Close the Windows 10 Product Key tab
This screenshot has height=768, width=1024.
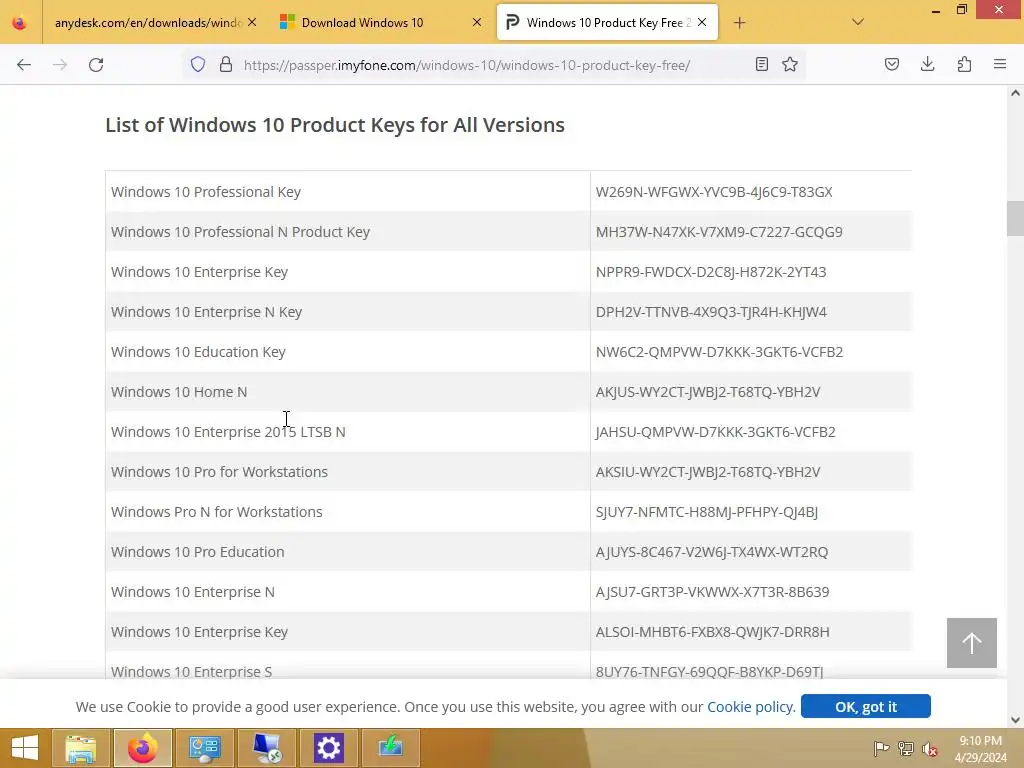702,22
